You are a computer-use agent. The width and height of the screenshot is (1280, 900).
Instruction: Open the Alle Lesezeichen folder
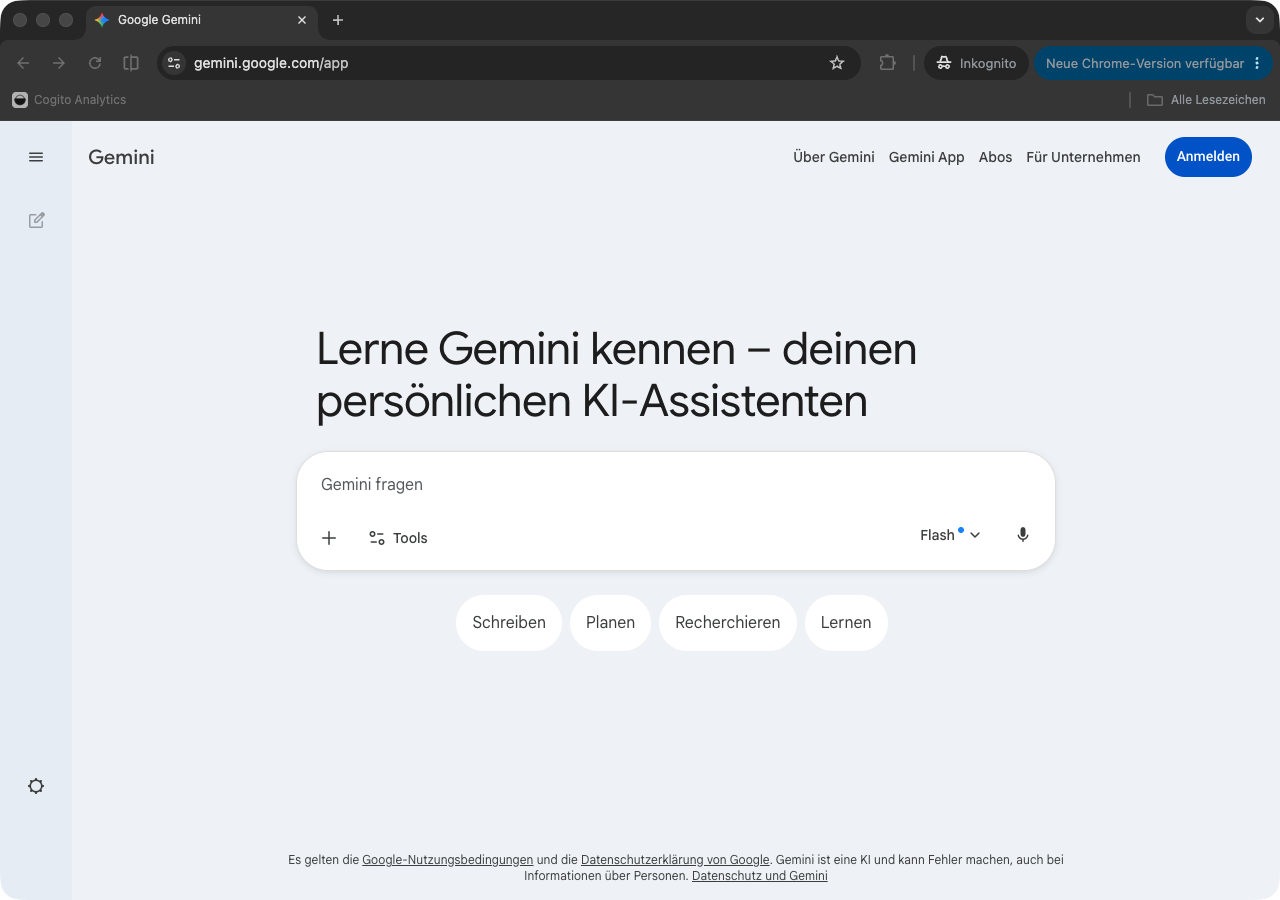tap(1206, 100)
